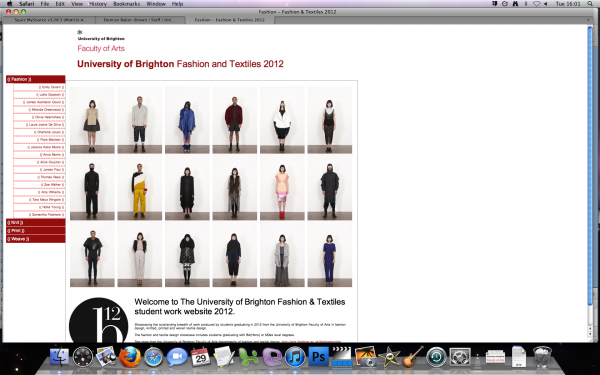
Task: Launch Firefox from the Dock
Action: 130,357
